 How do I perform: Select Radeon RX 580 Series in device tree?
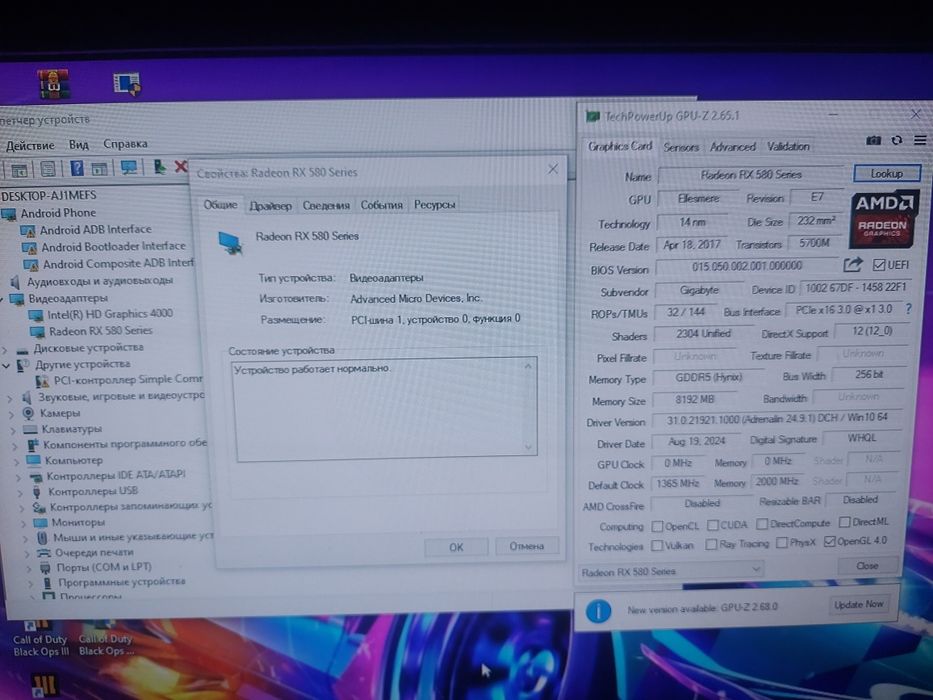click(100, 331)
